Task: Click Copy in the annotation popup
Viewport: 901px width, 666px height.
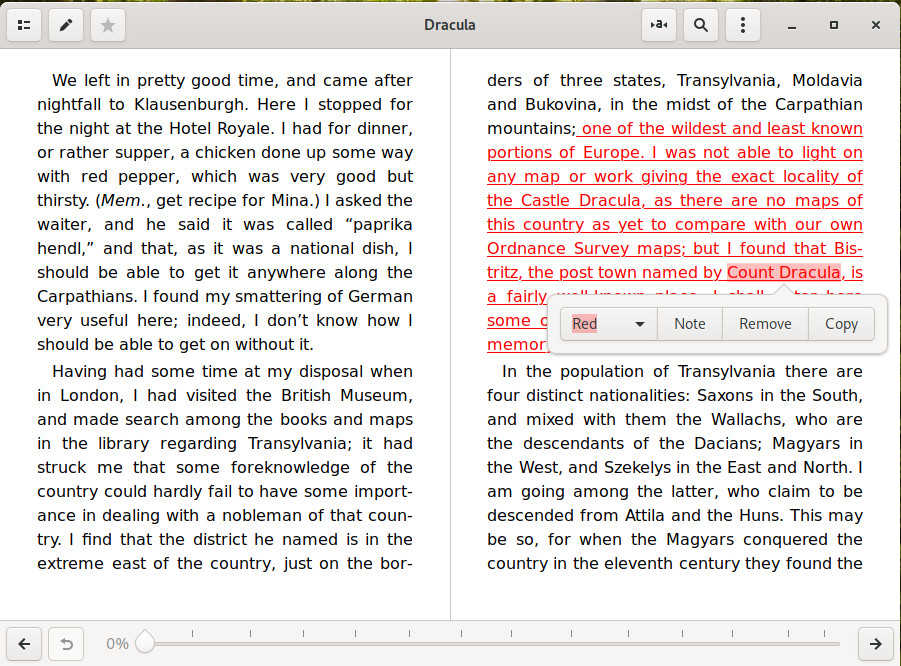Action: (x=841, y=324)
